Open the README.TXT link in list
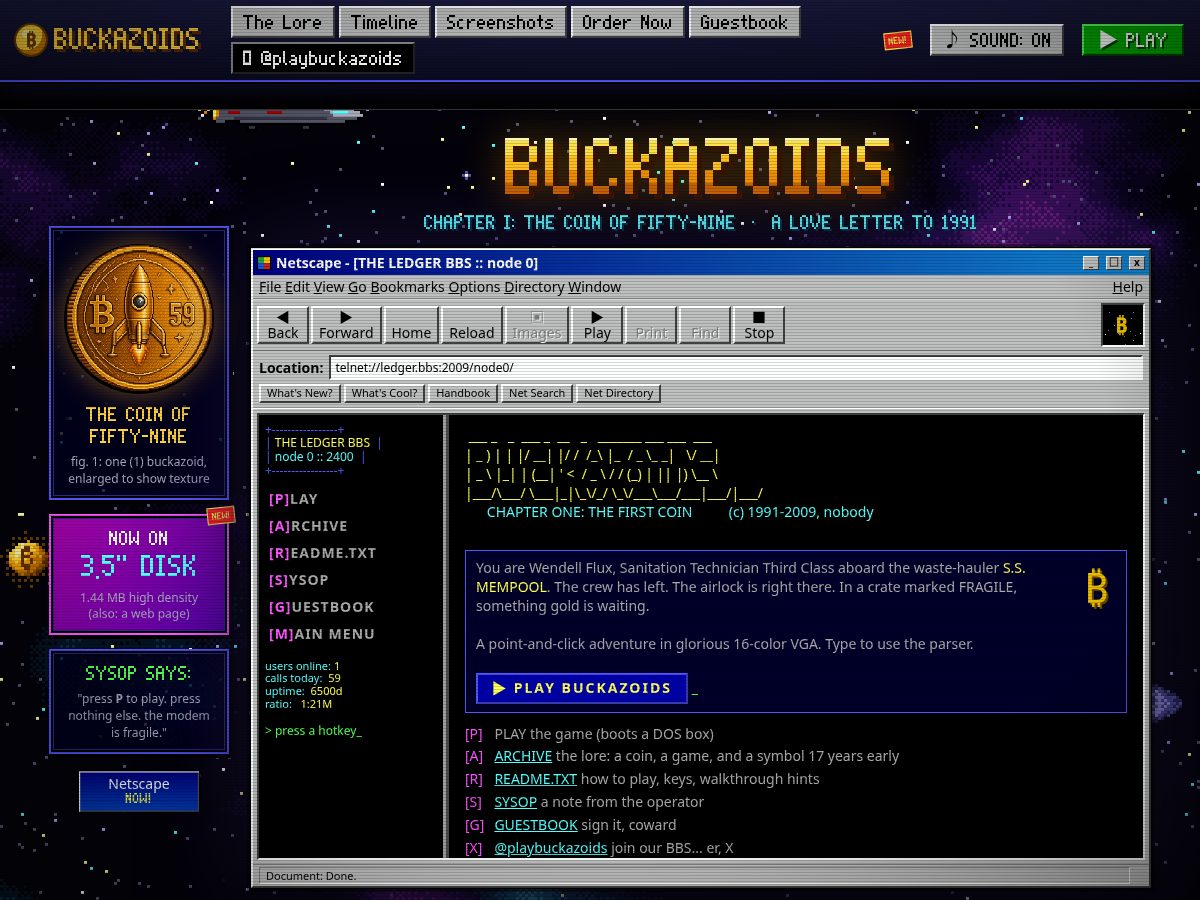This screenshot has height=900, width=1200. coord(535,779)
